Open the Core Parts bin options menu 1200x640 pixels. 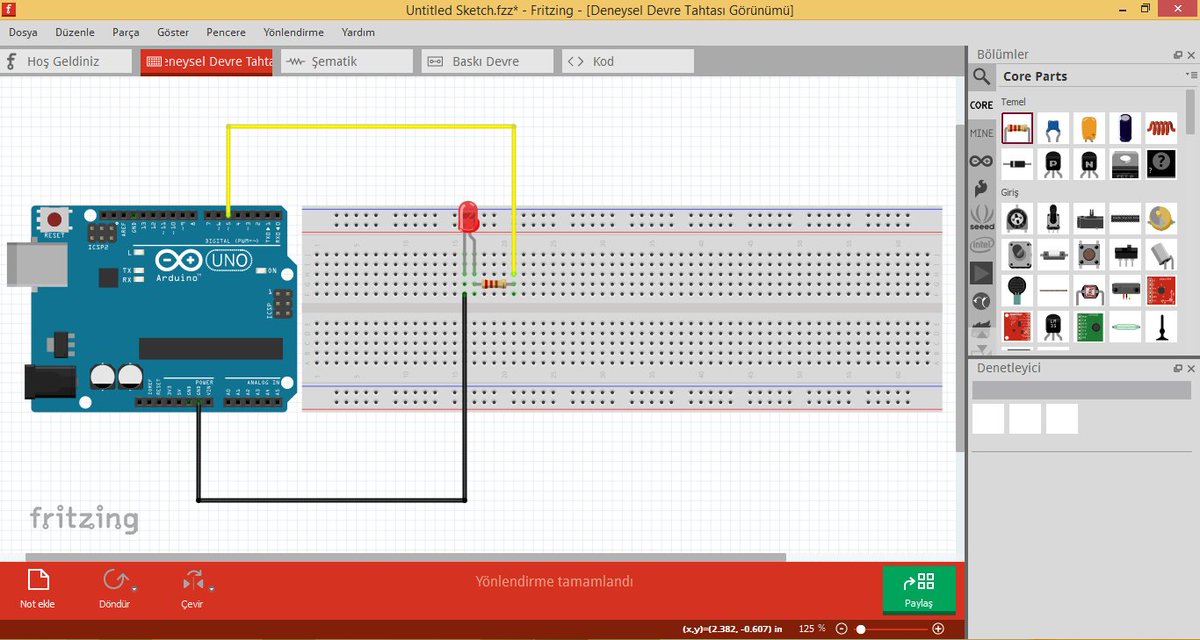coord(1191,75)
